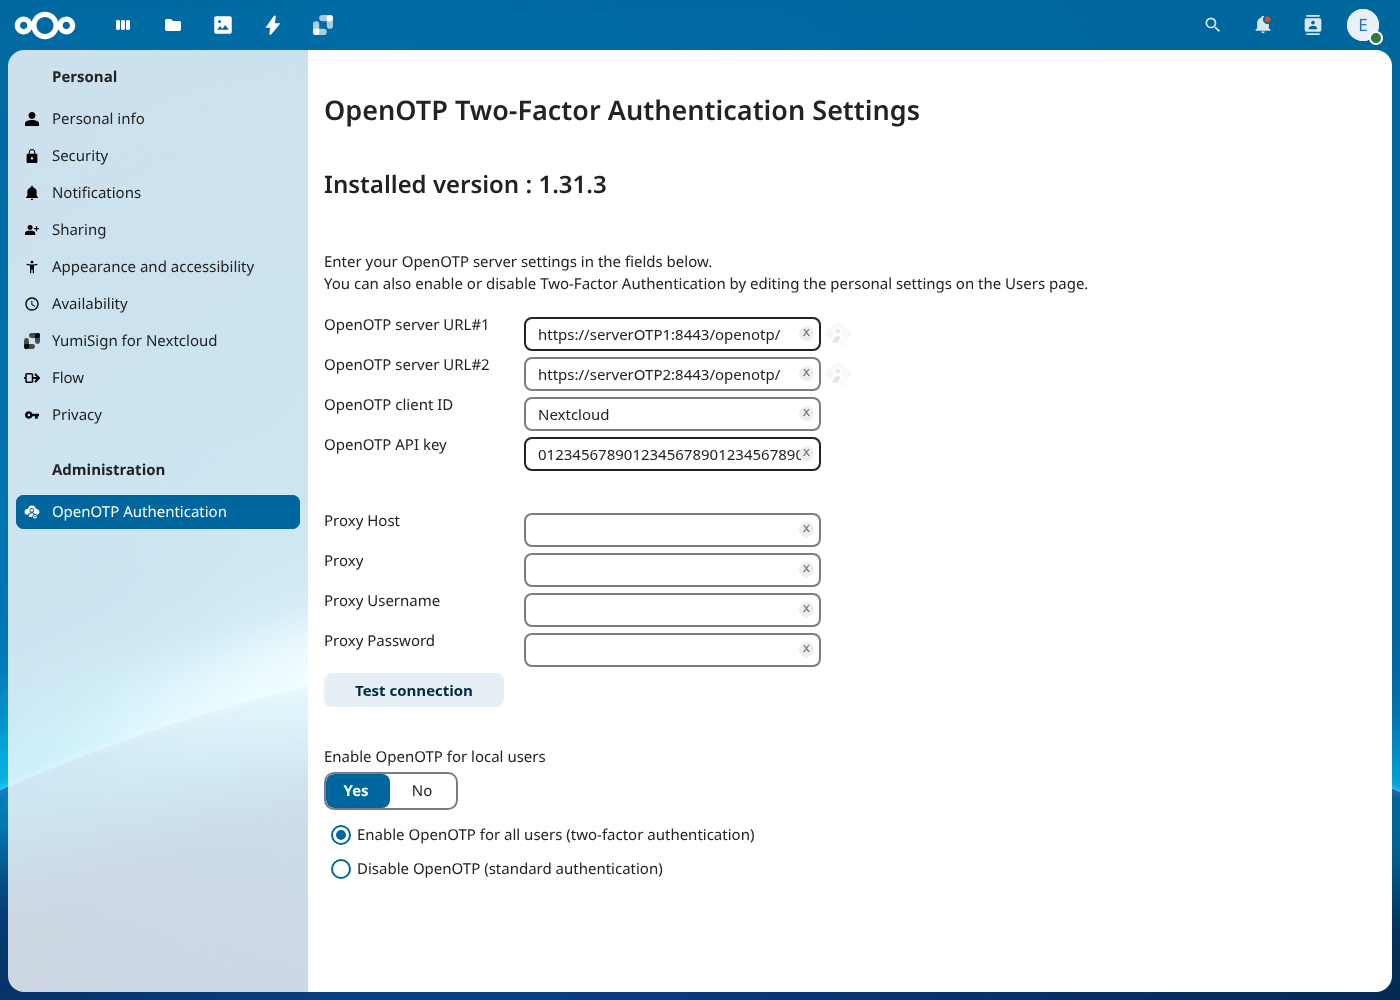Click status icon beside server URL#1
This screenshot has width=1400, height=1000.
click(838, 334)
